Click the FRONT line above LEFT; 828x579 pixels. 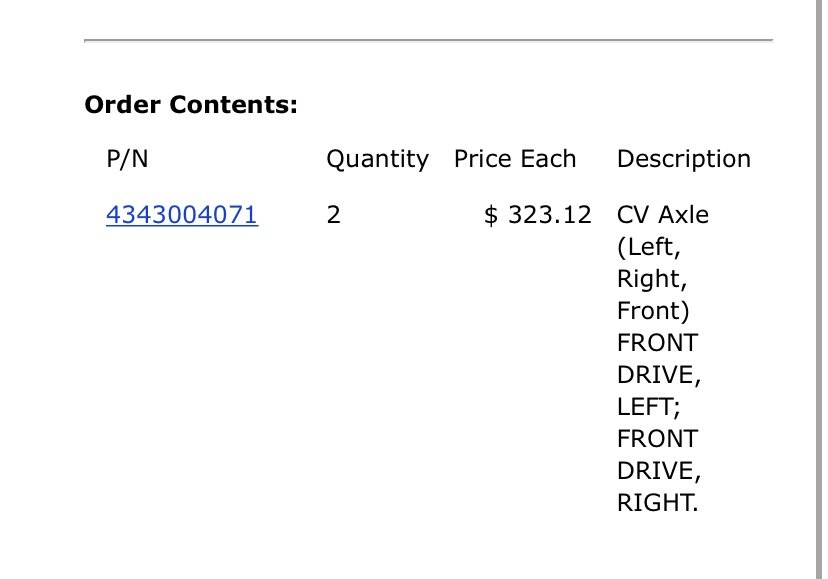(657, 343)
